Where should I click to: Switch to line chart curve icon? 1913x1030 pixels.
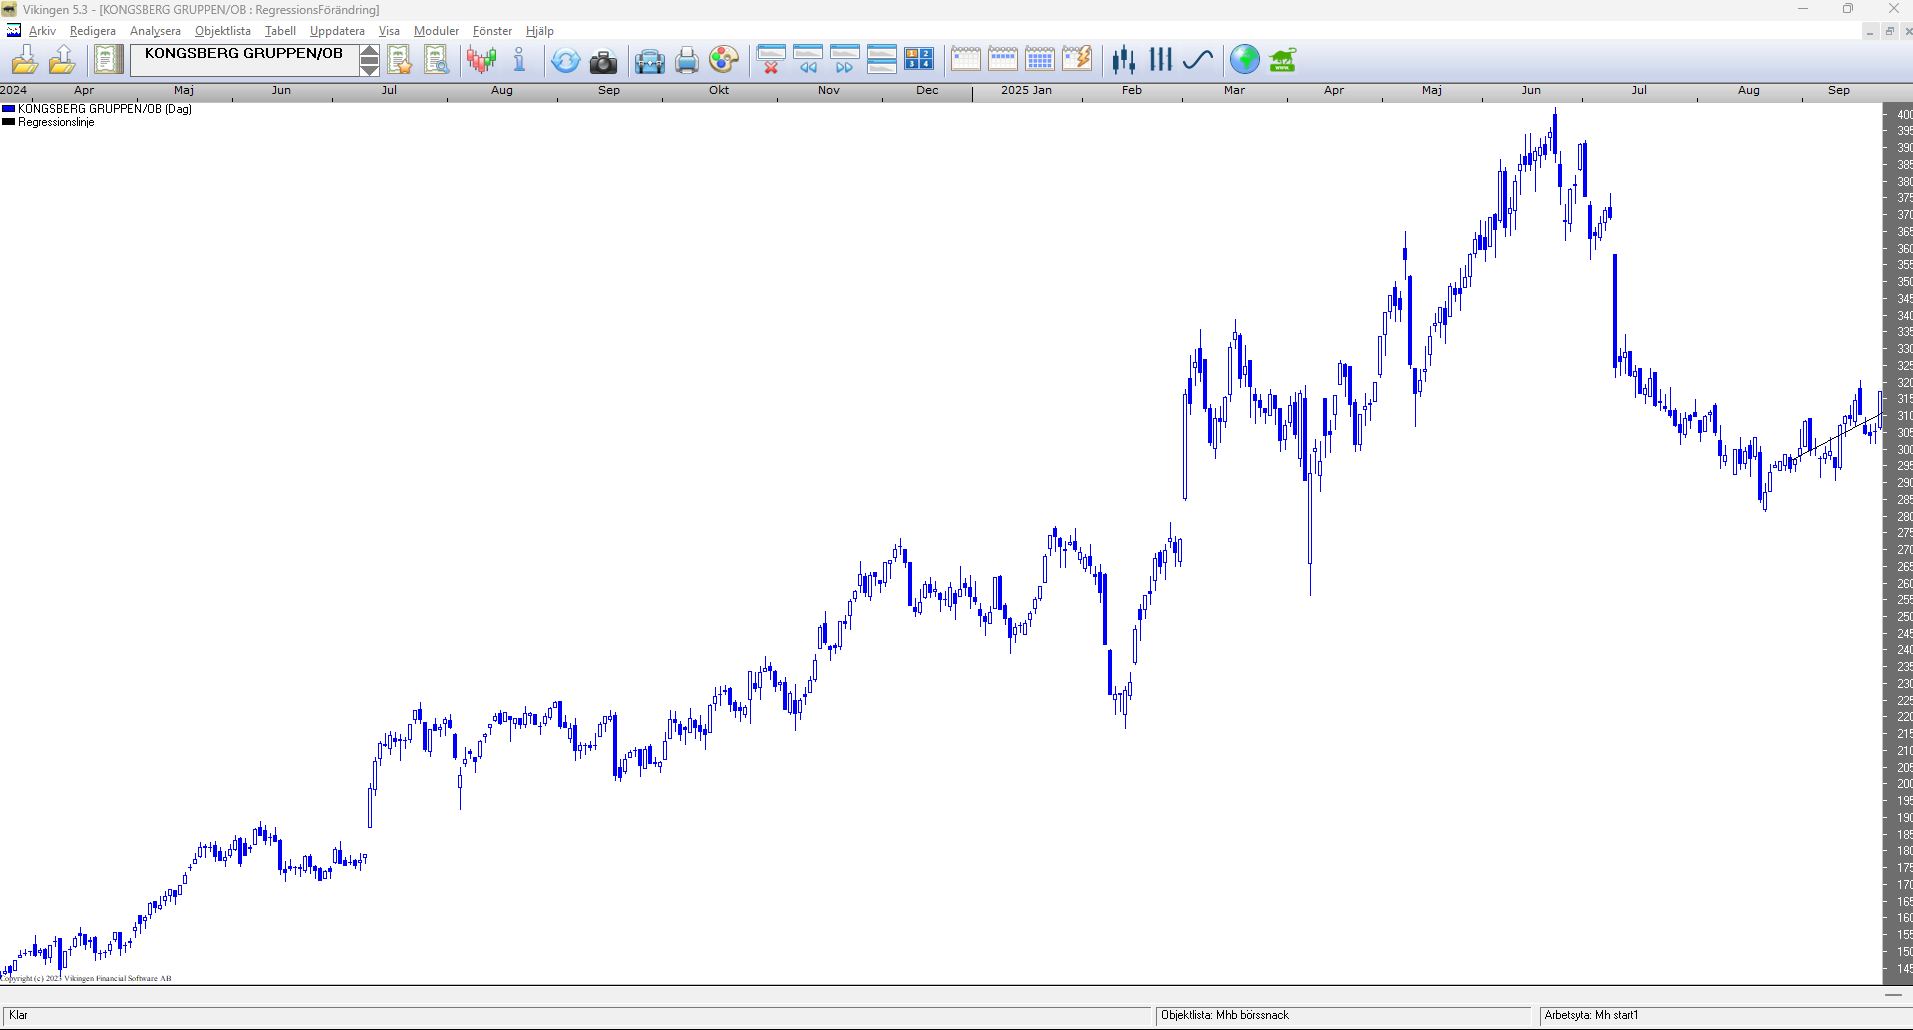click(x=1198, y=61)
